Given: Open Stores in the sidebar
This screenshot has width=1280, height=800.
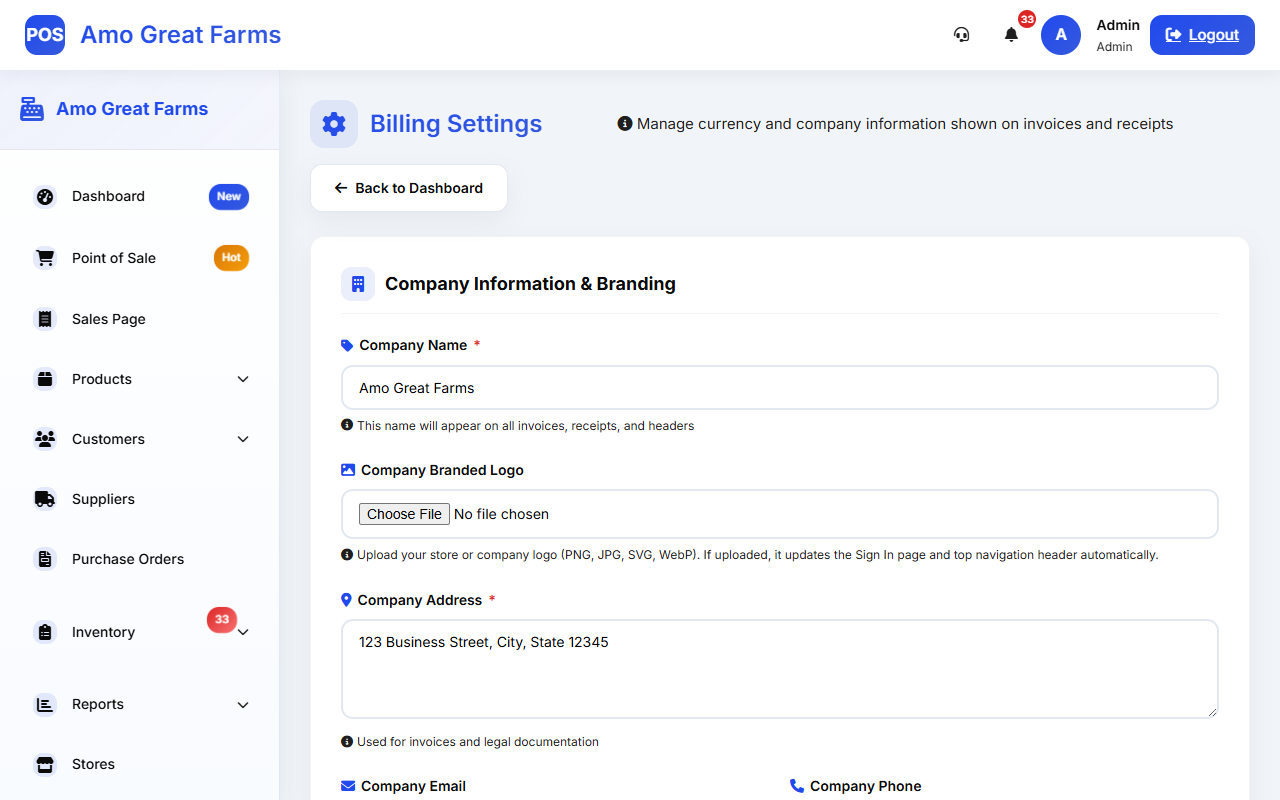Looking at the screenshot, I should 140,764.
